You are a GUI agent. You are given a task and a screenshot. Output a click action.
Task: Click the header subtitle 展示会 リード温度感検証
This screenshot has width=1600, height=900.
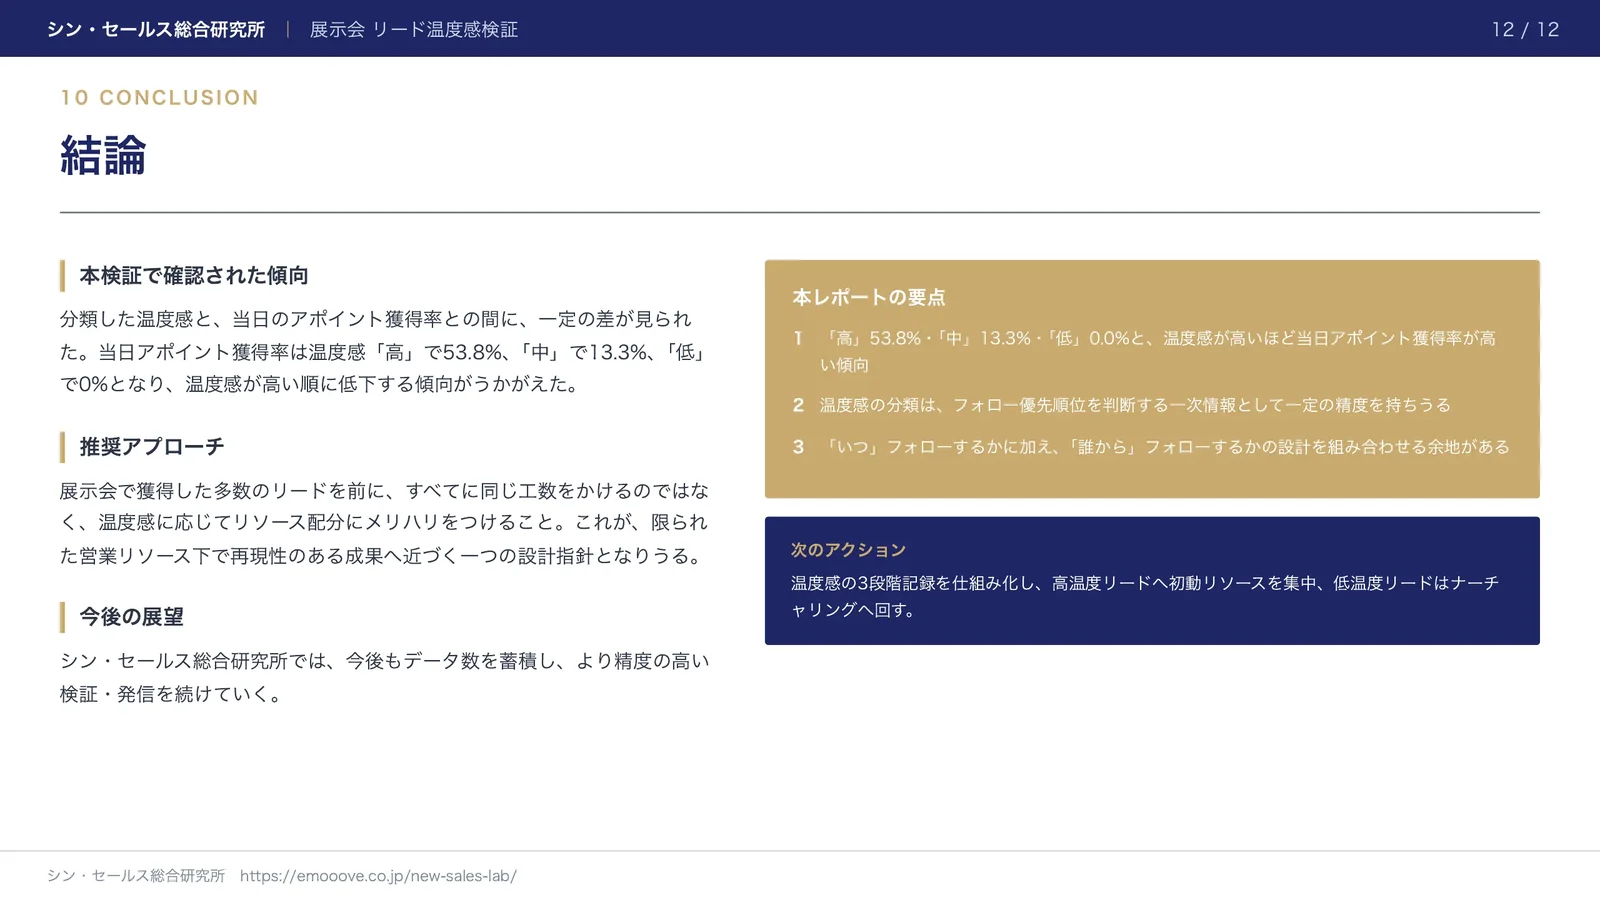pyautogui.click(x=414, y=29)
